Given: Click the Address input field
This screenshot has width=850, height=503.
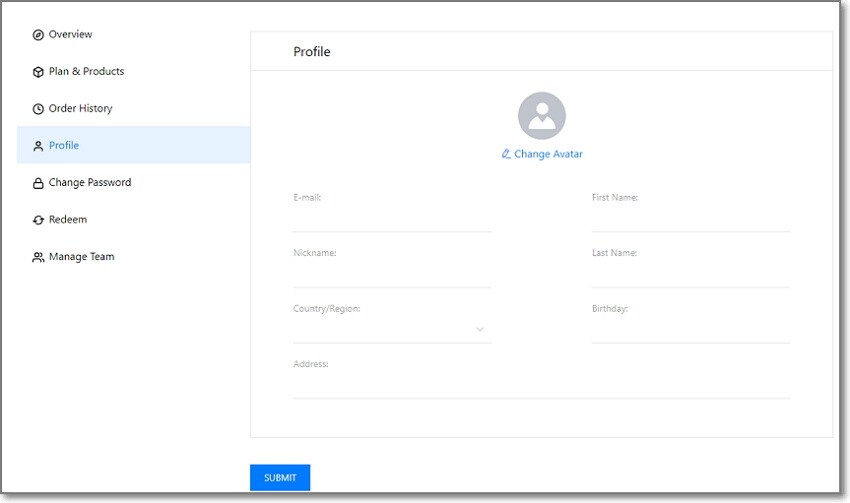Looking at the screenshot, I should coord(541,386).
